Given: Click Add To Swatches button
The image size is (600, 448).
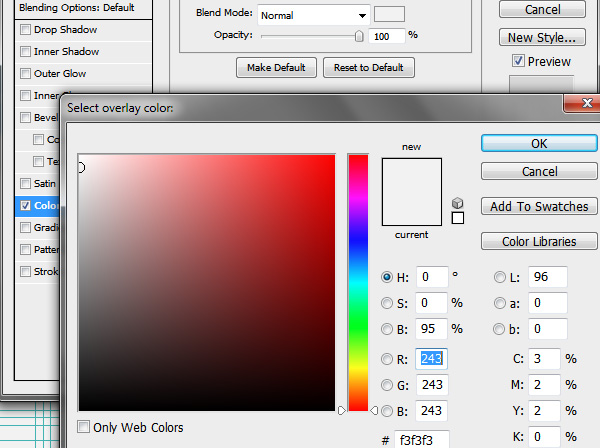Looking at the screenshot, I should coord(539,207).
